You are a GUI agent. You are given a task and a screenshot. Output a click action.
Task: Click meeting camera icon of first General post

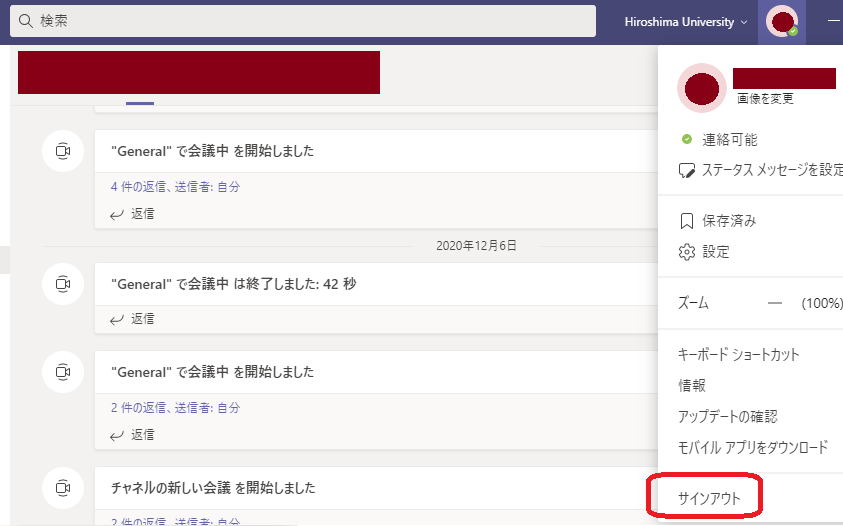(62, 151)
